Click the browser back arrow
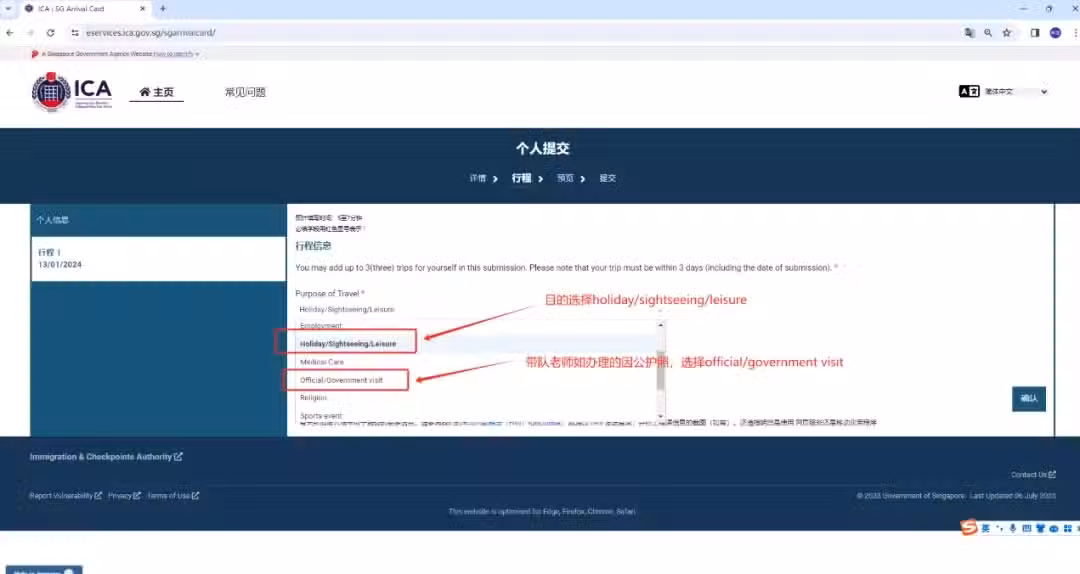The image size is (1080, 574). (x=10, y=32)
